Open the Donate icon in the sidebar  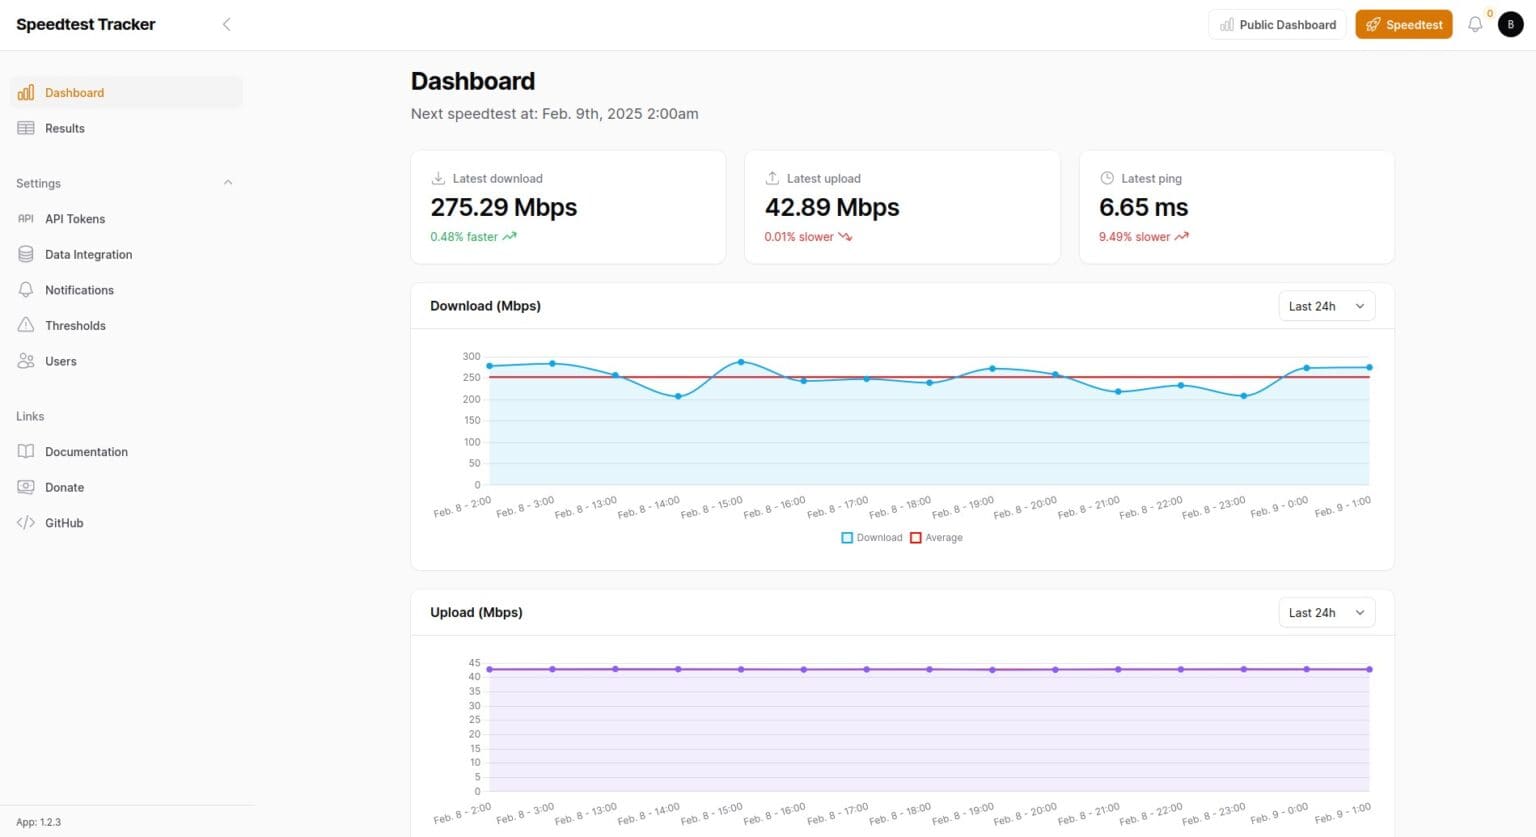(25, 487)
